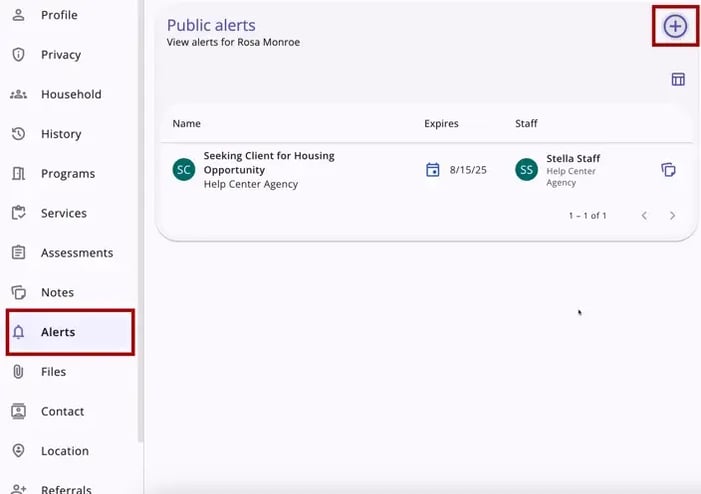Sort by the Expires column header
701x494 pixels.
pyautogui.click(x=441, y=124)
